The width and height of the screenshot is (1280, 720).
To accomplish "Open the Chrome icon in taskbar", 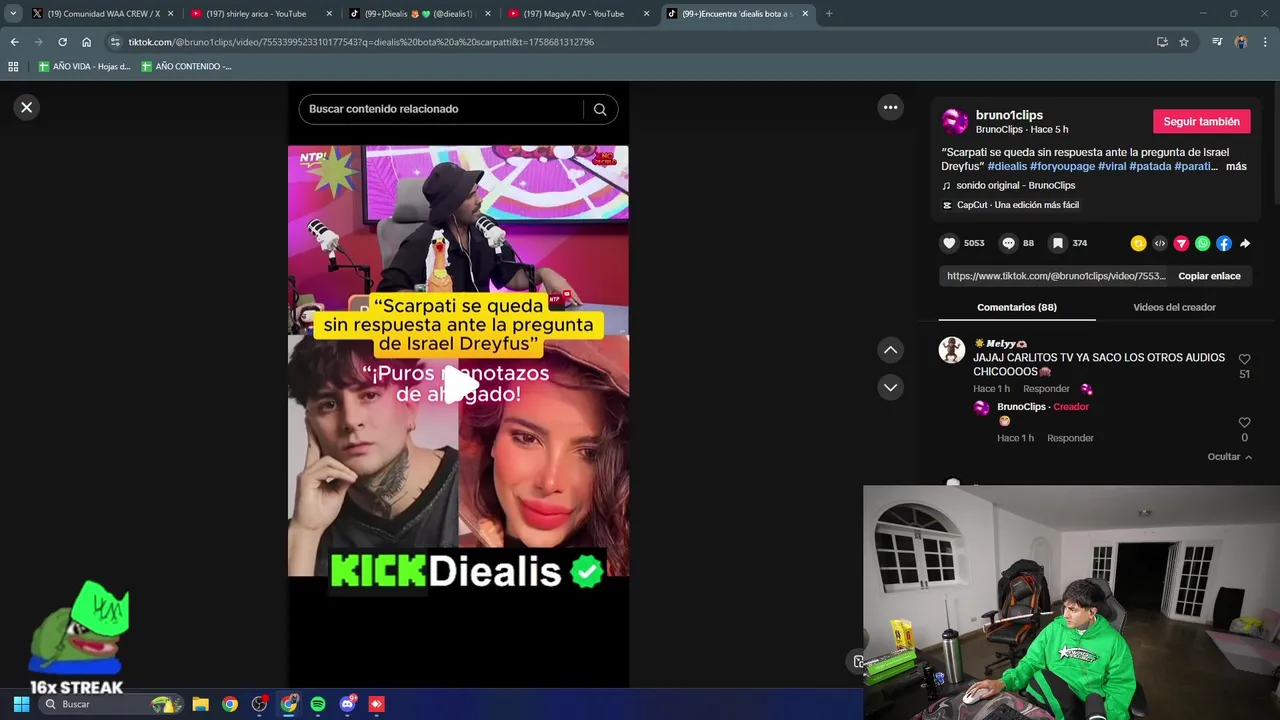I will click(230, 704).
